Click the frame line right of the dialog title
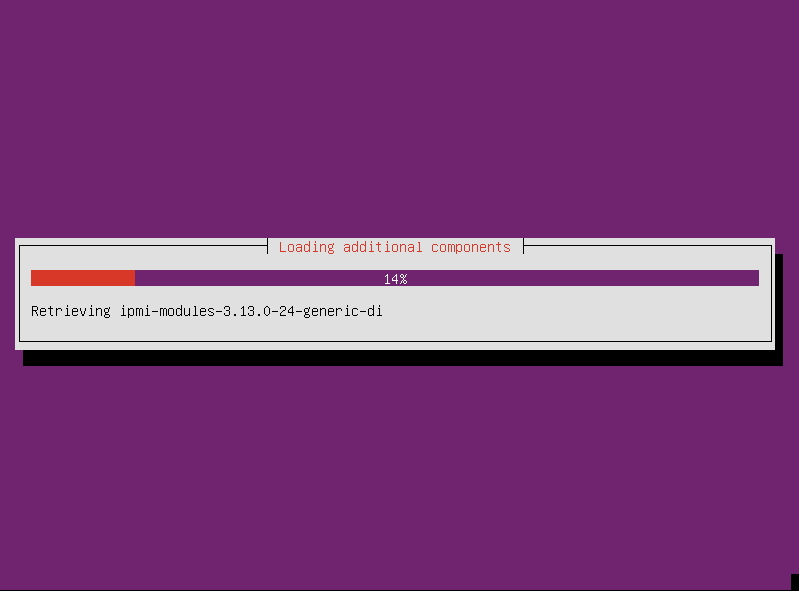This screenshot has height=591, width=799. [x=648, y=246]
